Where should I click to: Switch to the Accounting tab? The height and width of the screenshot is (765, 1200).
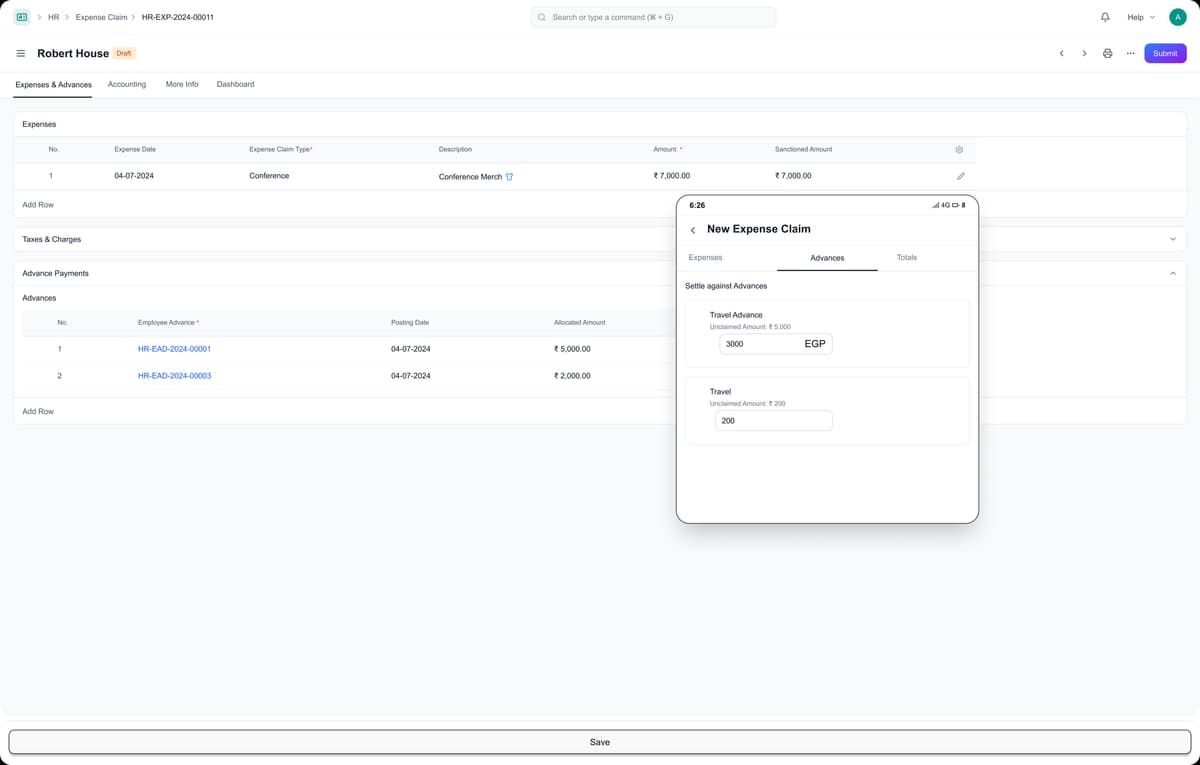(127, 84)
